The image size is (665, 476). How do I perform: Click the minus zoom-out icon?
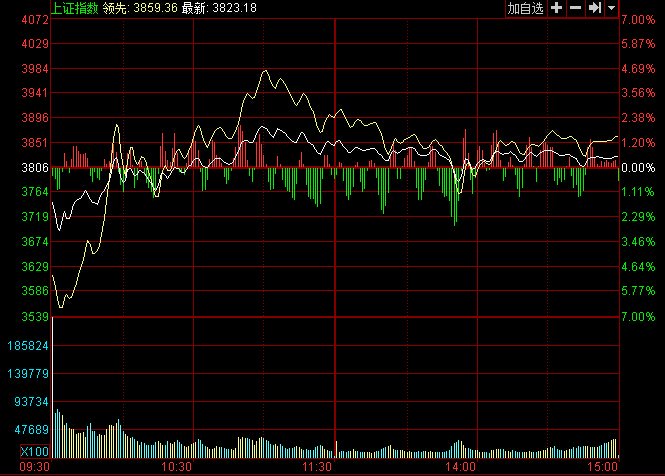pyautogui.click(x=575, y=8)
